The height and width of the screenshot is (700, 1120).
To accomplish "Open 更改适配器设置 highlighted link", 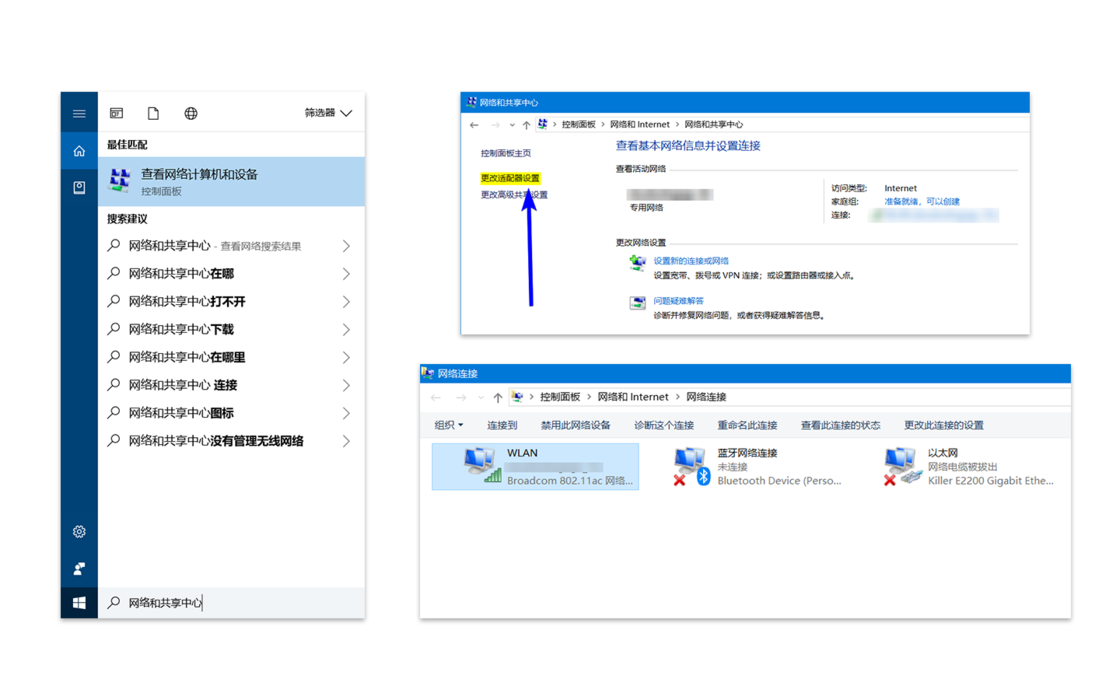I will click(511, 178).
